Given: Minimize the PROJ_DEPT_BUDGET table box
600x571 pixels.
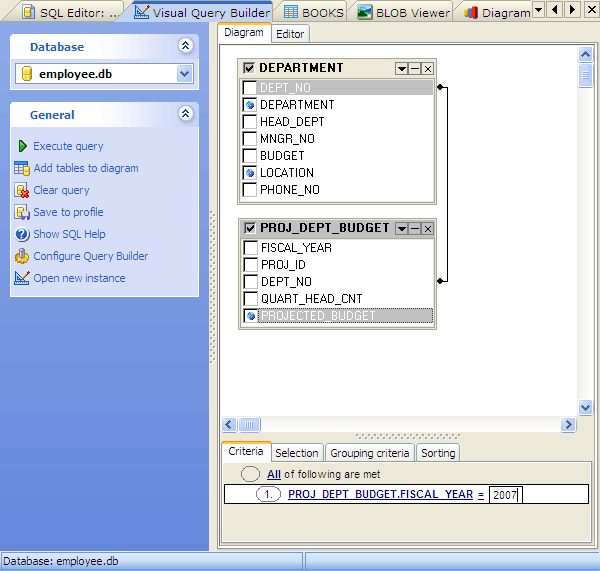Looking at the screenshot, I should pyautogui.click(x=415, y=229).
